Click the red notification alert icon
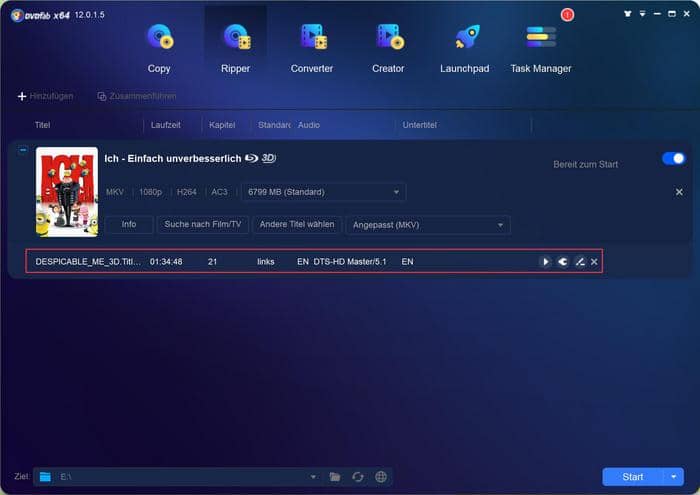The image size is (700, 495). coord(567,15)
